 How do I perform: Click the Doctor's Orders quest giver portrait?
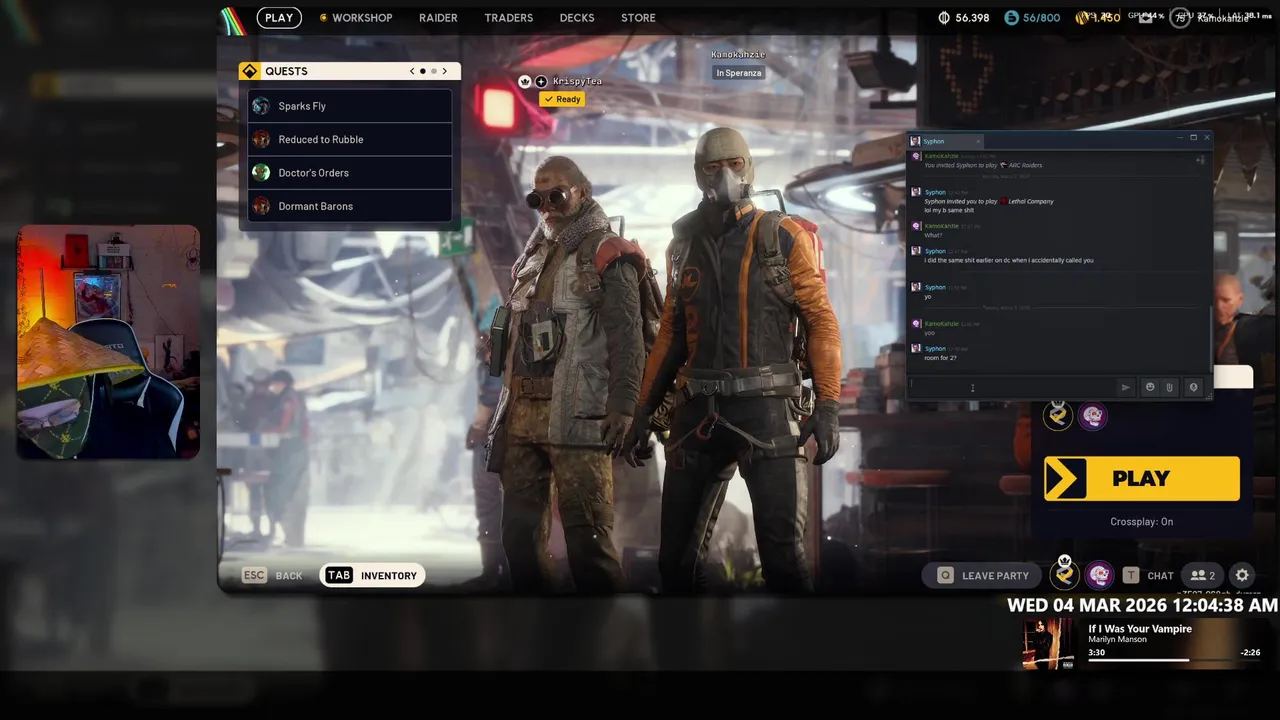261,172
